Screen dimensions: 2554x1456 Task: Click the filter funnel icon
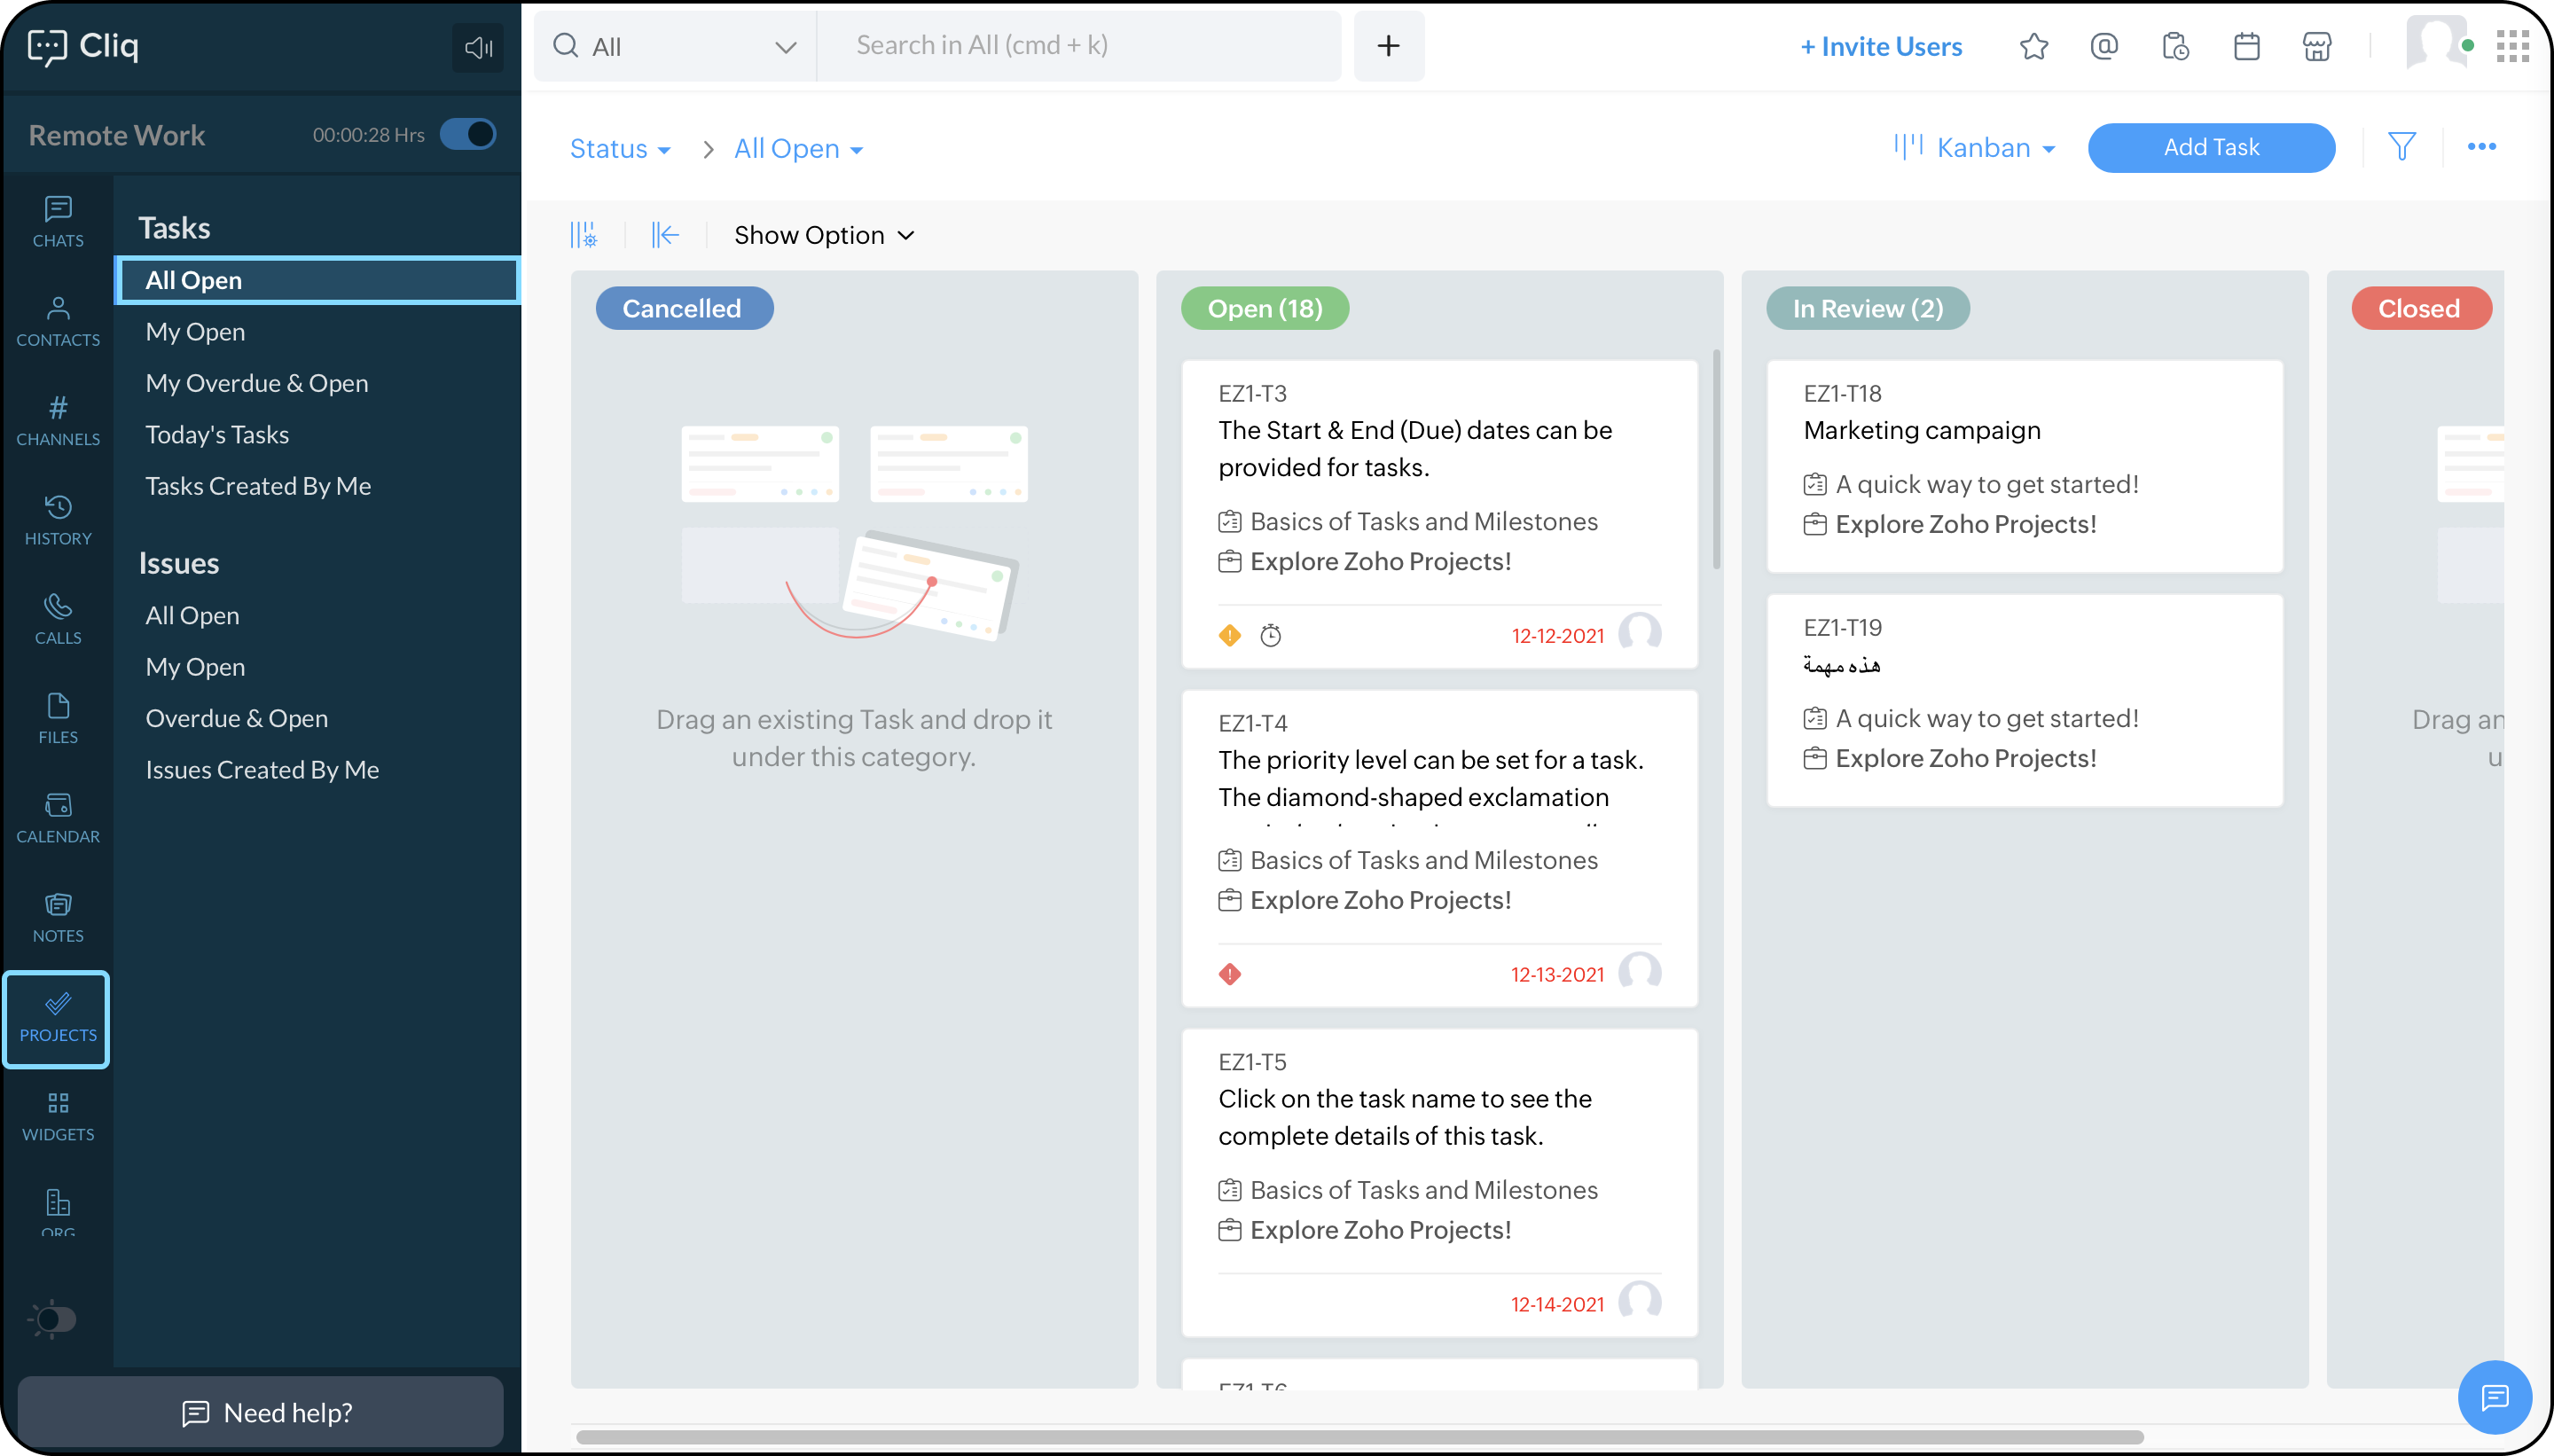tap(2401, 147)
